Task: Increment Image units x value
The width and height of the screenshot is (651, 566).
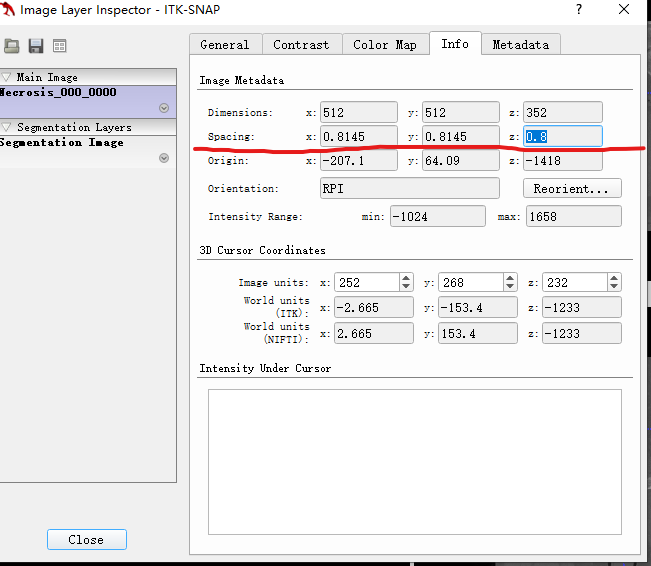Action: pos(406,278)
